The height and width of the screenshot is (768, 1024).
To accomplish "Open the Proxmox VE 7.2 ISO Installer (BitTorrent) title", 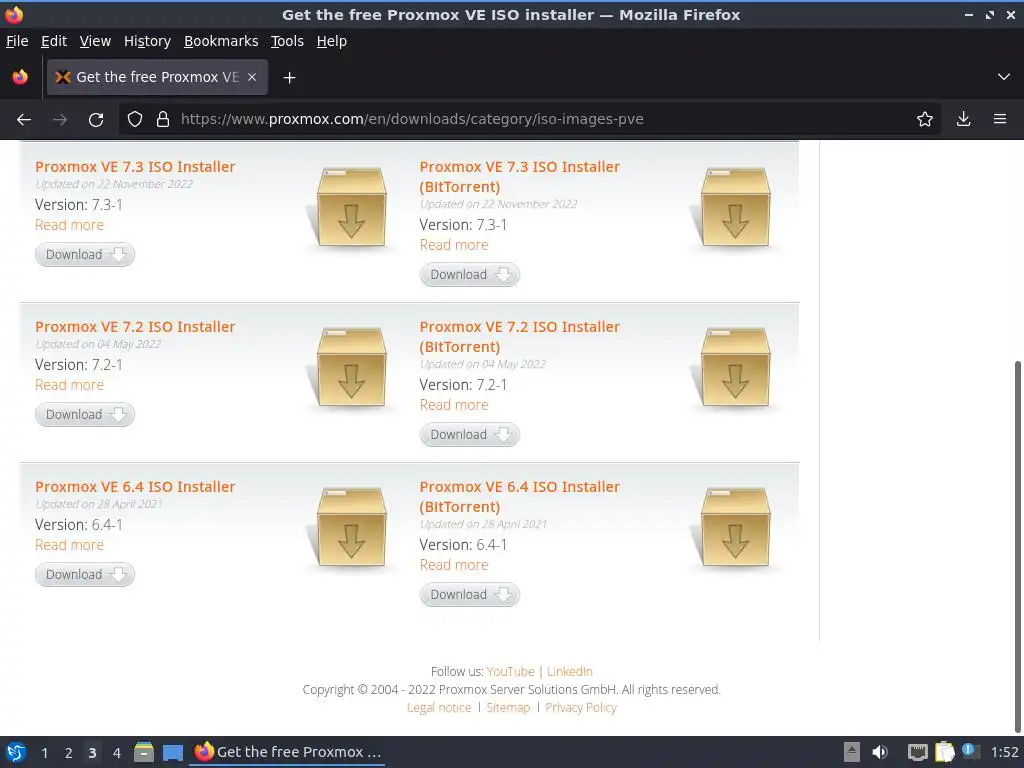I will tap(519, 337).
